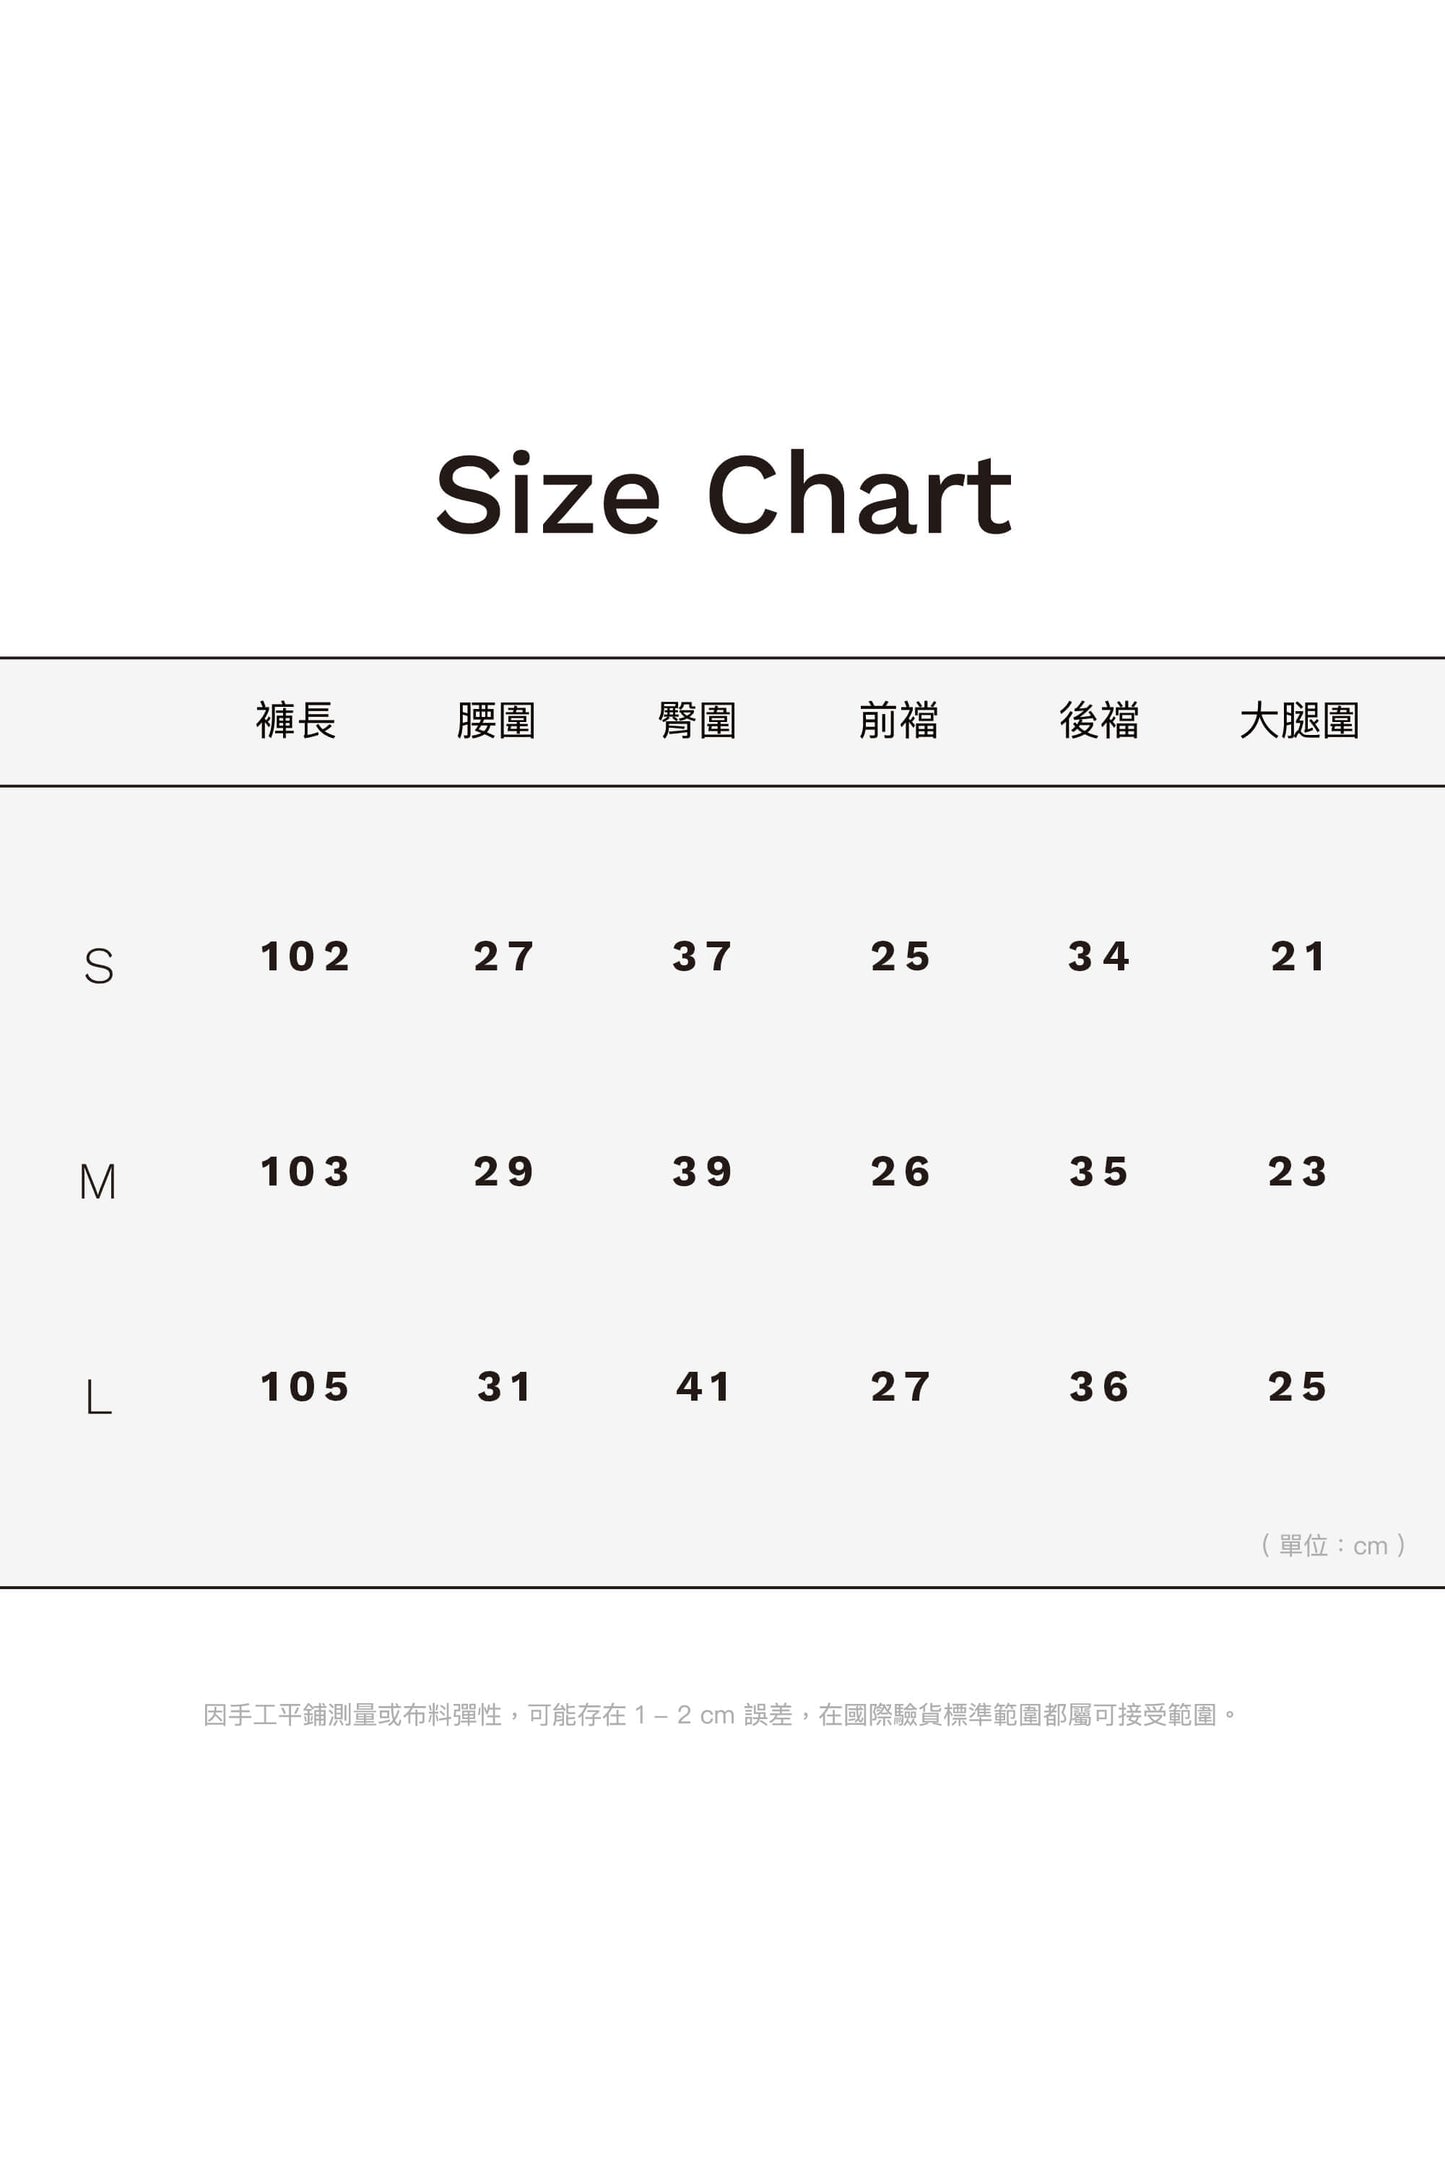Select the S size row label
1445x2166 pixels.
pos(99,966)
